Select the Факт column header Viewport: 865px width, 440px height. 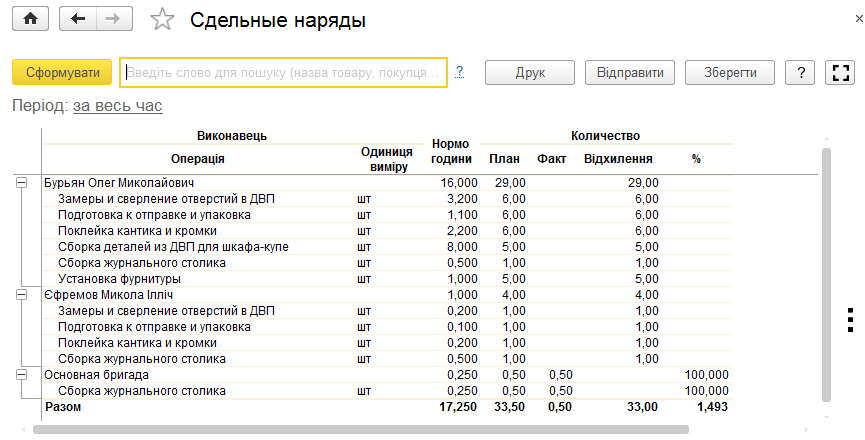552,159
